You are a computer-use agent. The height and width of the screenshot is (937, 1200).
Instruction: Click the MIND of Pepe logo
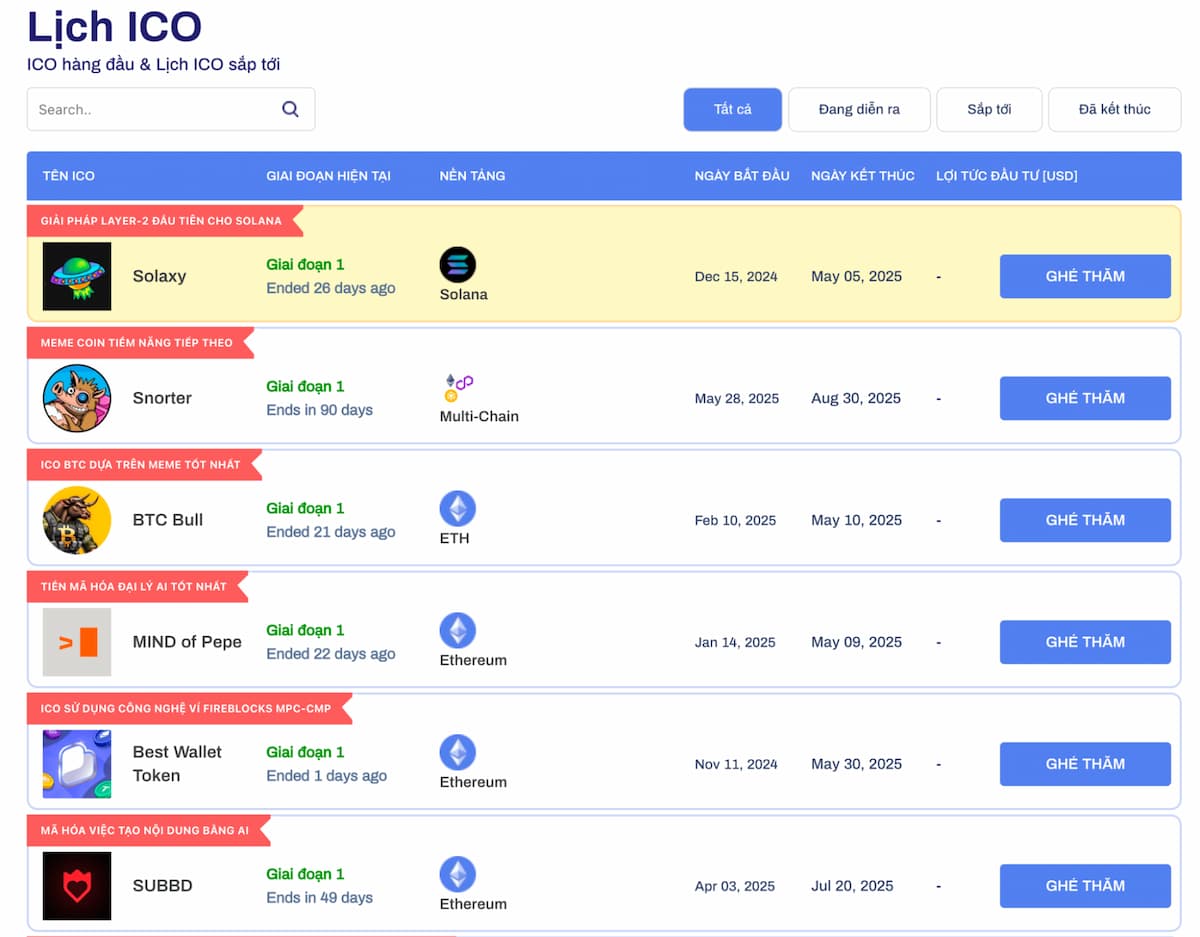pyautogui.click(x=77, y=642)
